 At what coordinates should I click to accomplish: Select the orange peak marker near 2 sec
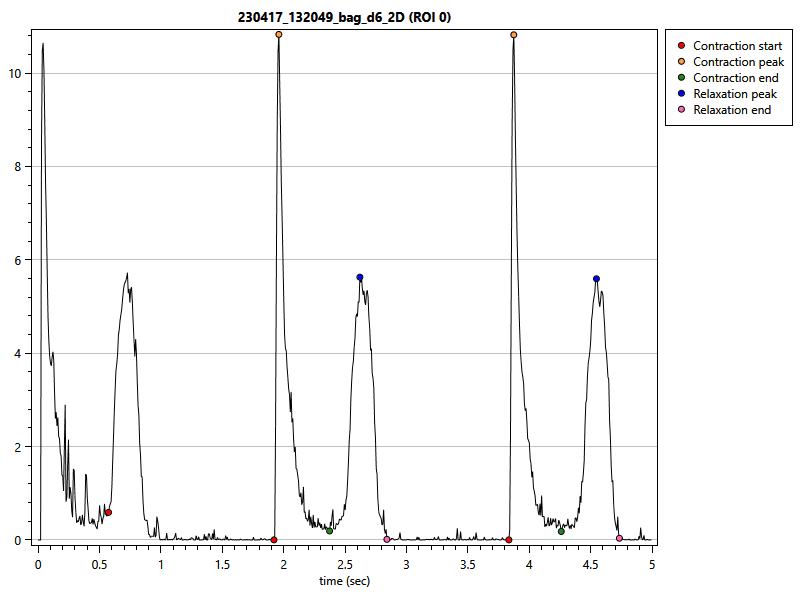(x=279, y=34)
